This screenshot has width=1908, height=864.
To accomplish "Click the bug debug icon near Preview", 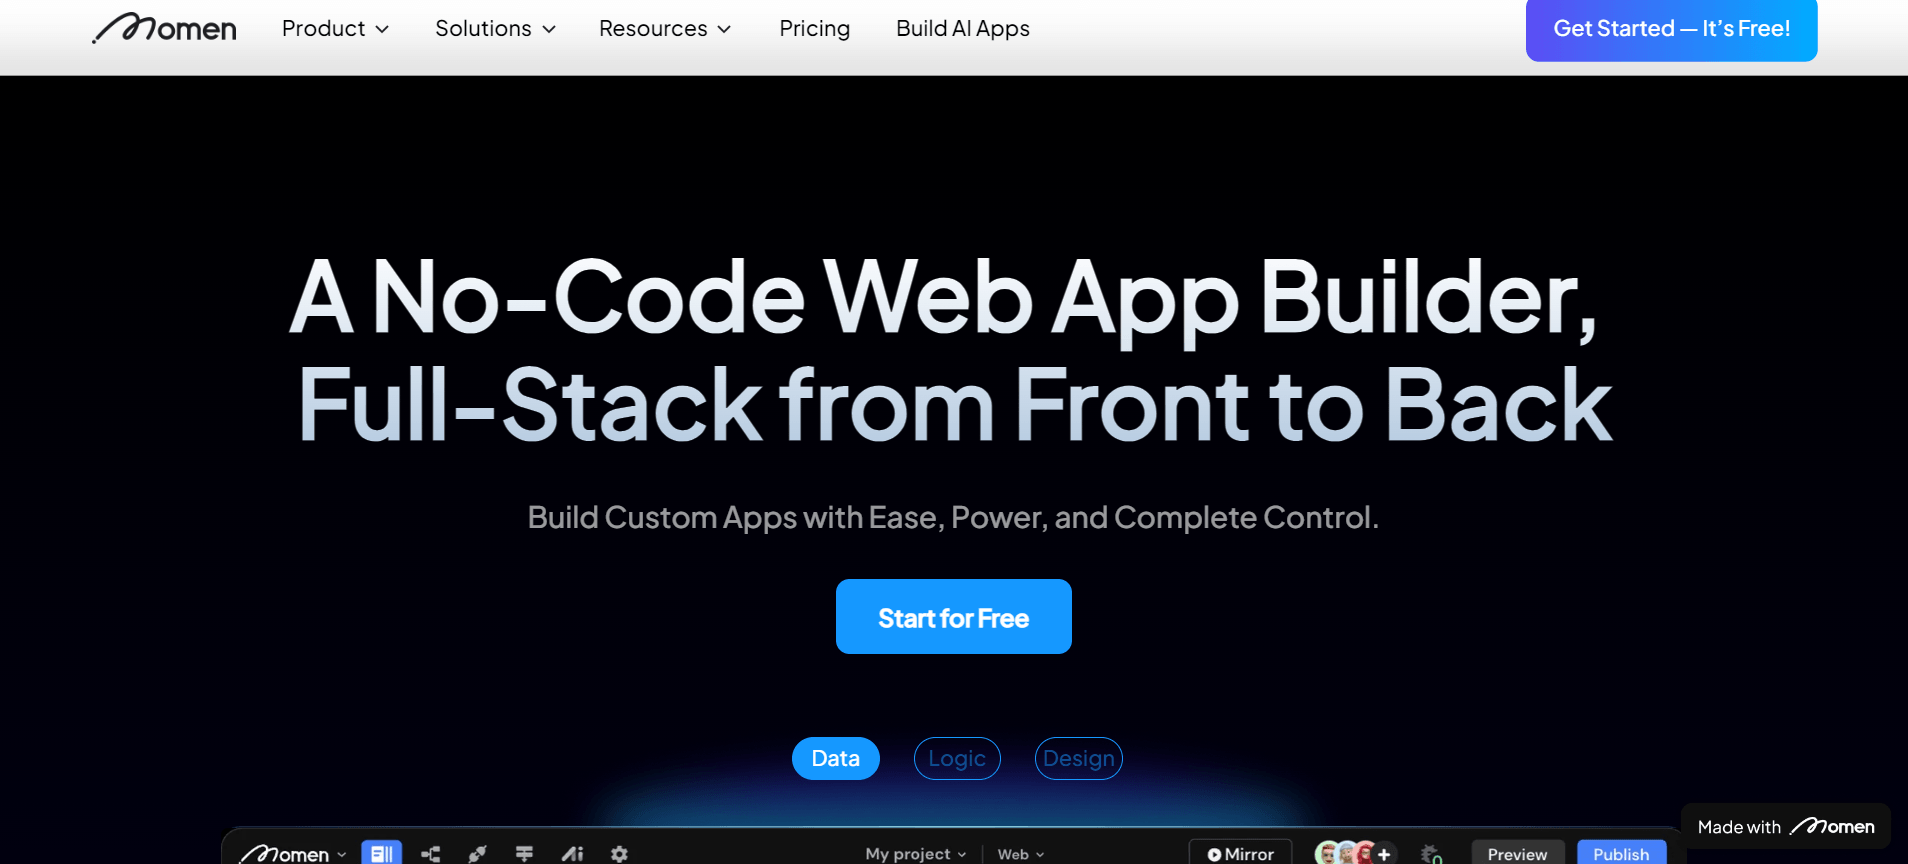I will coord(1431,854).
